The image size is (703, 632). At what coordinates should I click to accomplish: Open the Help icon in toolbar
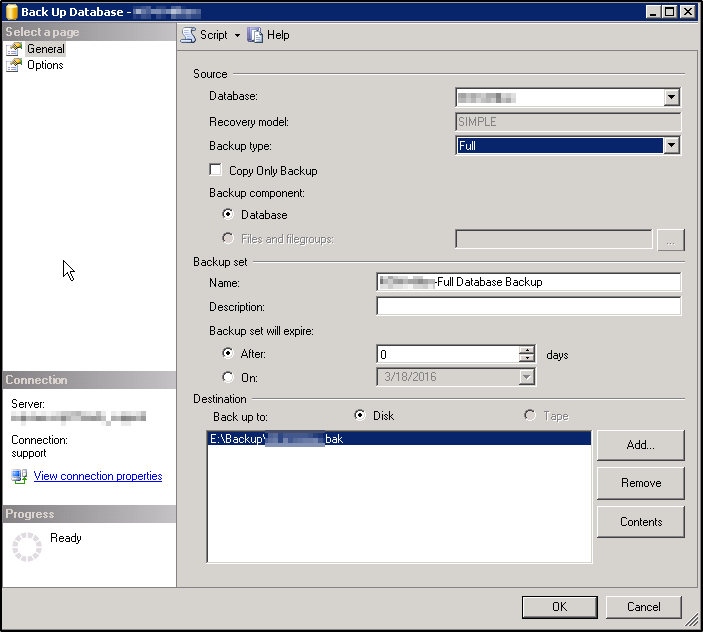pyautogui.click(x=255, y=35)
